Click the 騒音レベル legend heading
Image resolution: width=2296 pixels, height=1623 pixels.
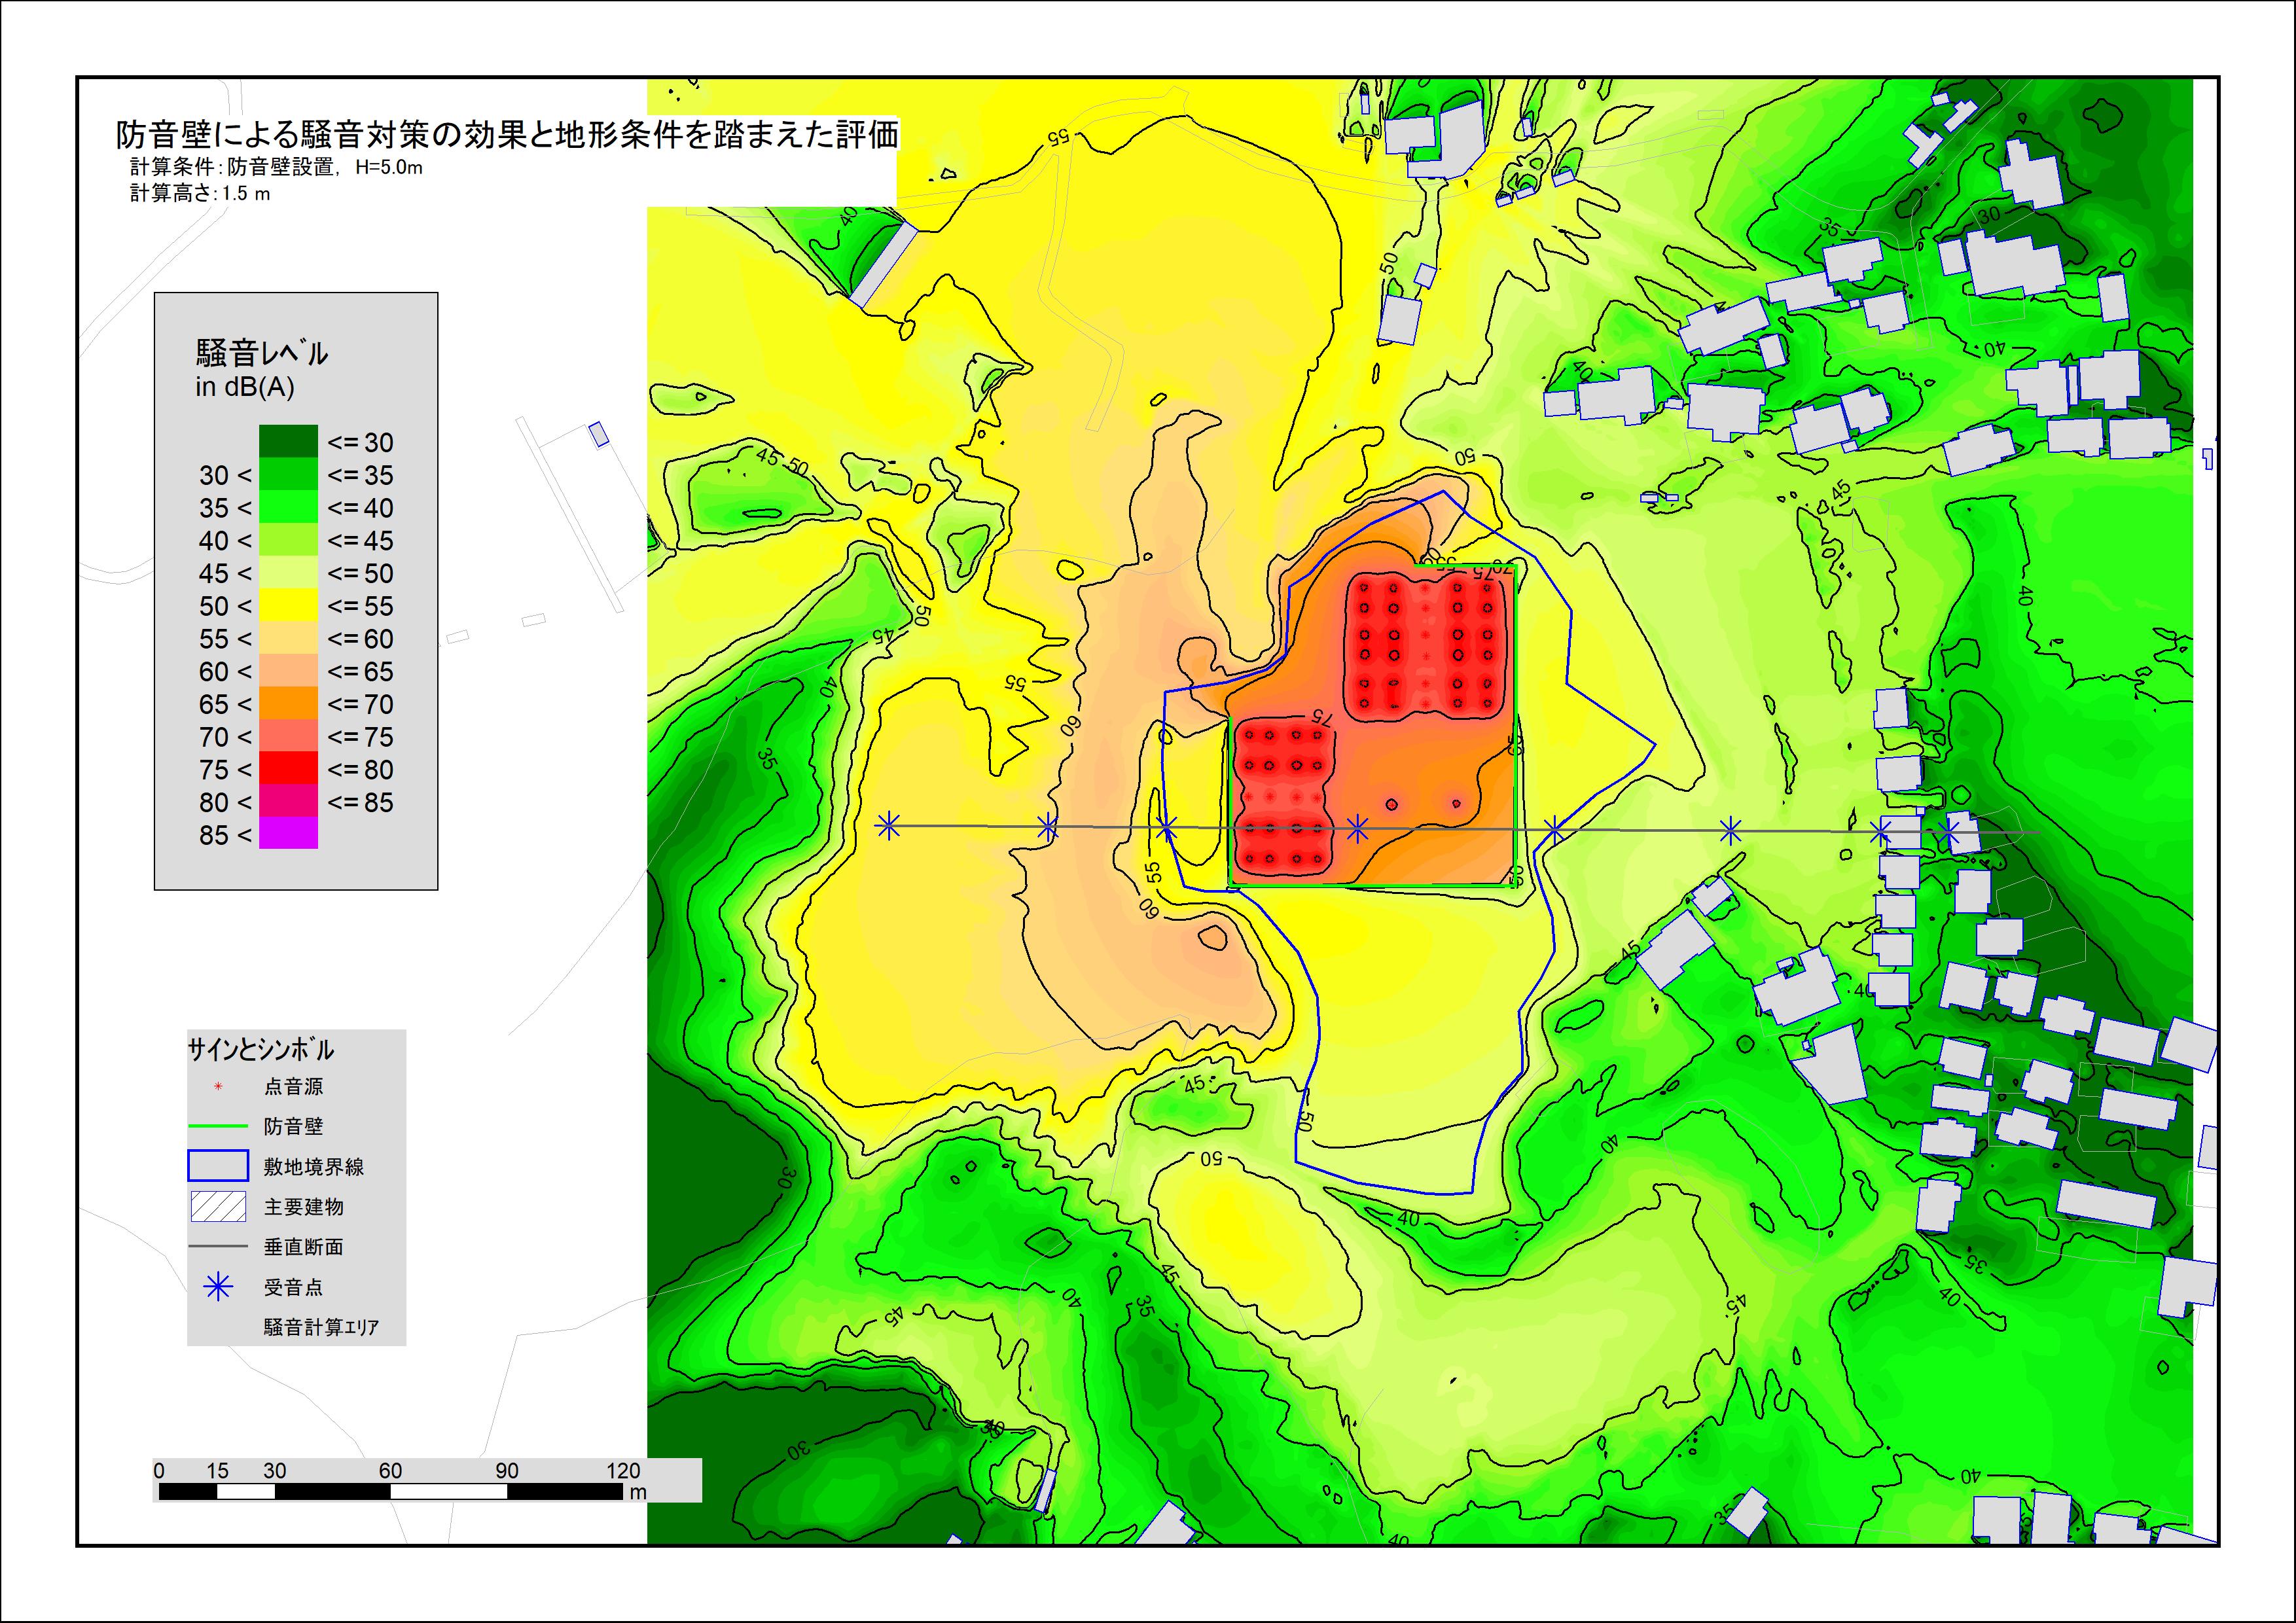click(262, 352)
